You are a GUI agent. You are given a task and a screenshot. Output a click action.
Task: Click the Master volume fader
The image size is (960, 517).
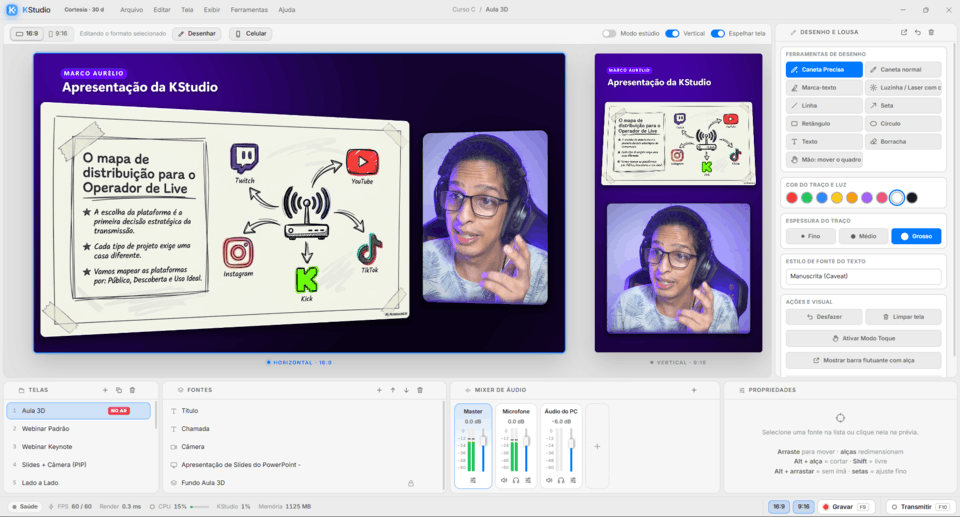tap(484, 441)
